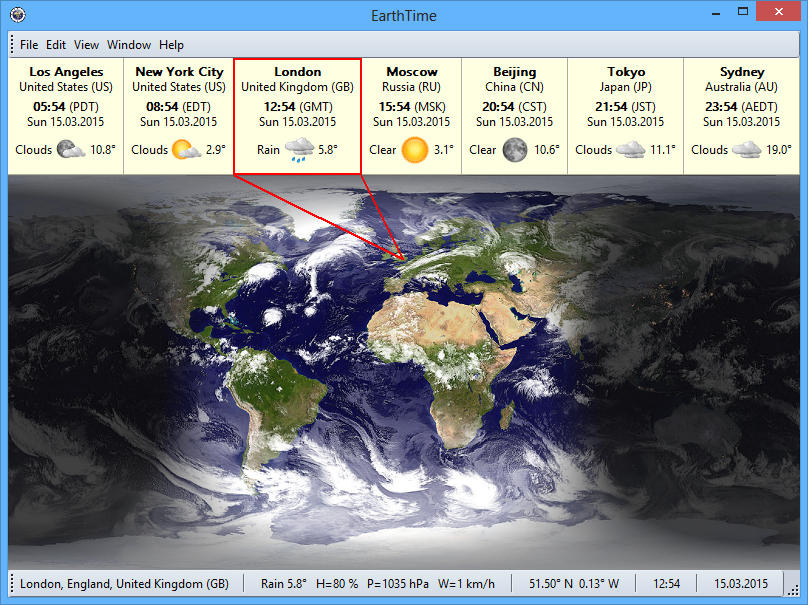Image resolution: width=808 pixels, height=605 pixels.
Task: Click the 08:54 (EDT) time
Action: click(x=178, y=107)
